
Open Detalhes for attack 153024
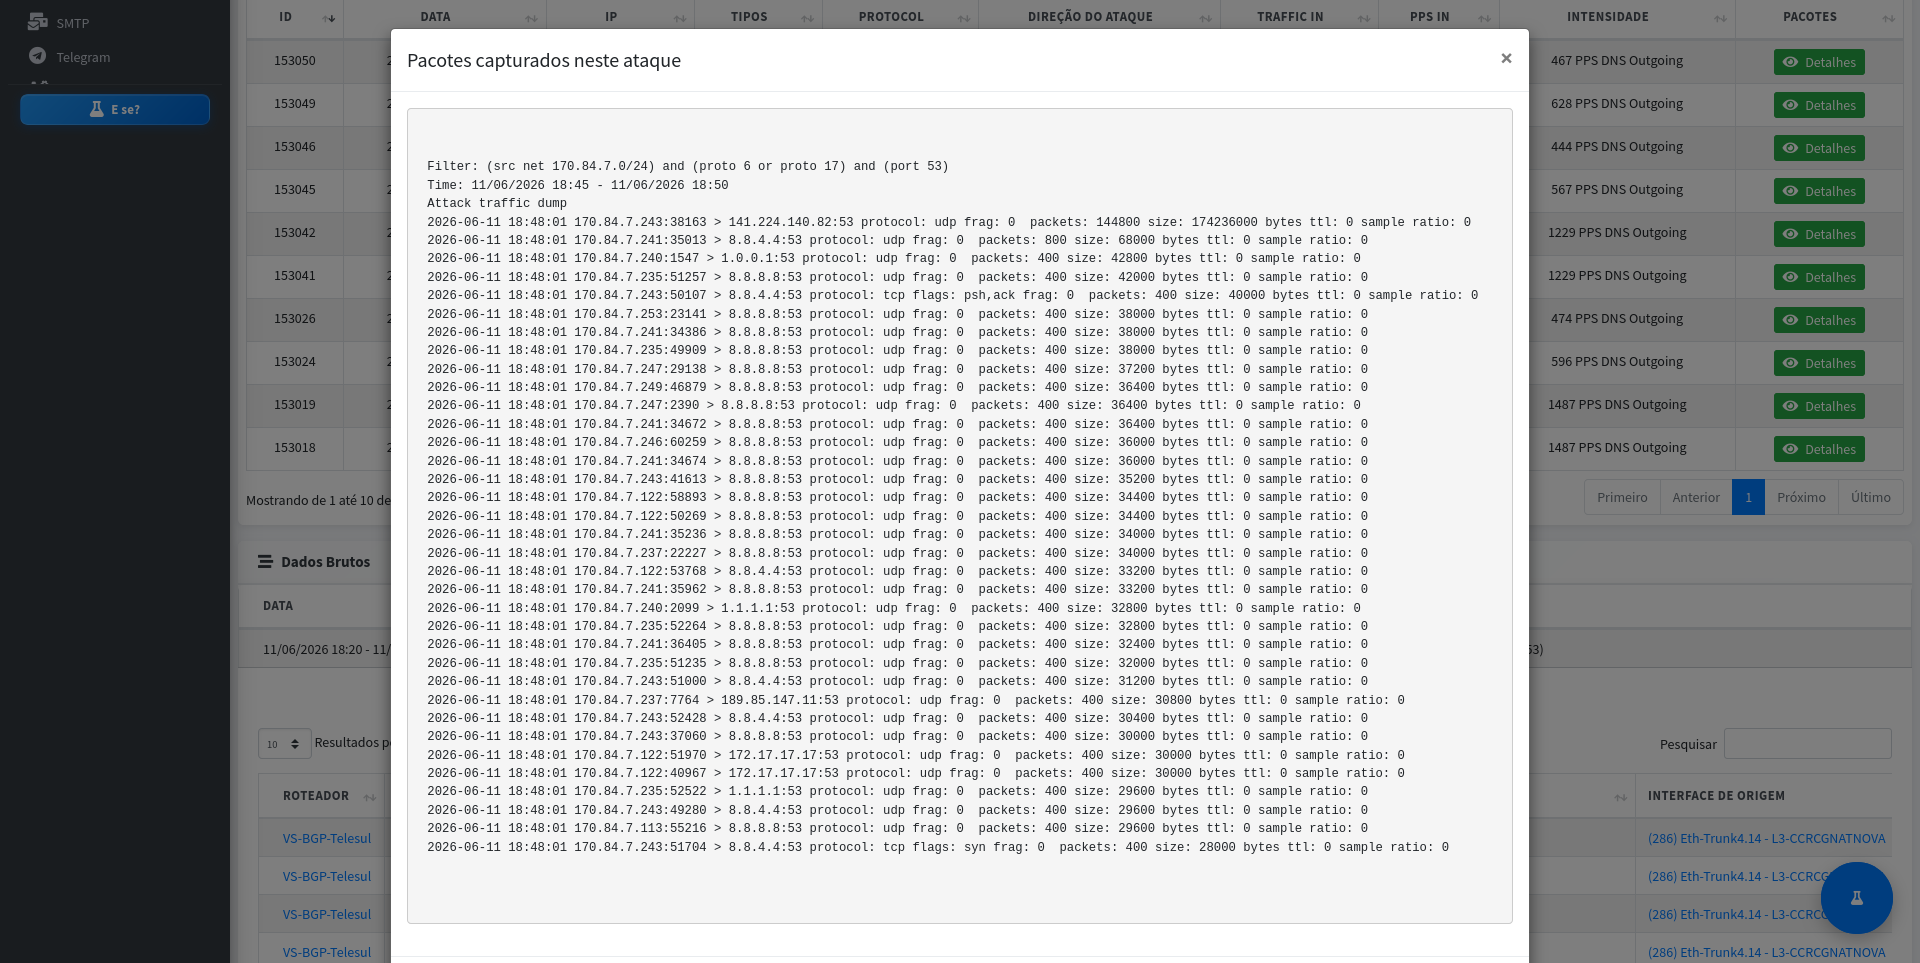point(1819,363)
